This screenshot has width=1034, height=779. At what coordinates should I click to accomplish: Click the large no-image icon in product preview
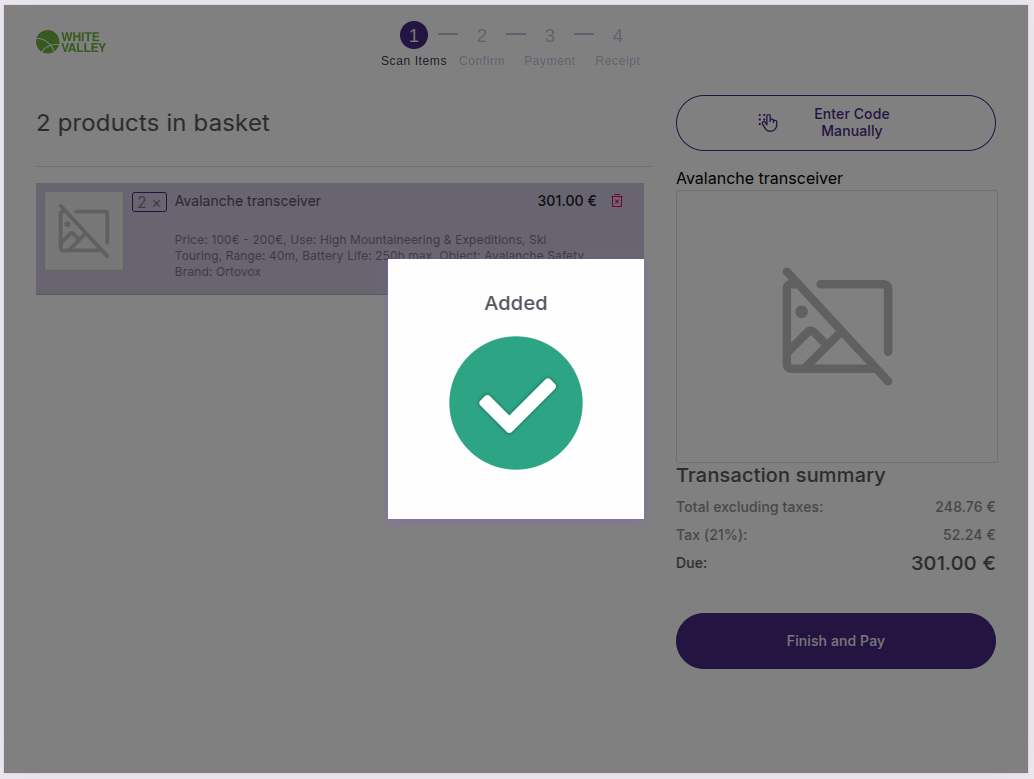coord(836,326)
